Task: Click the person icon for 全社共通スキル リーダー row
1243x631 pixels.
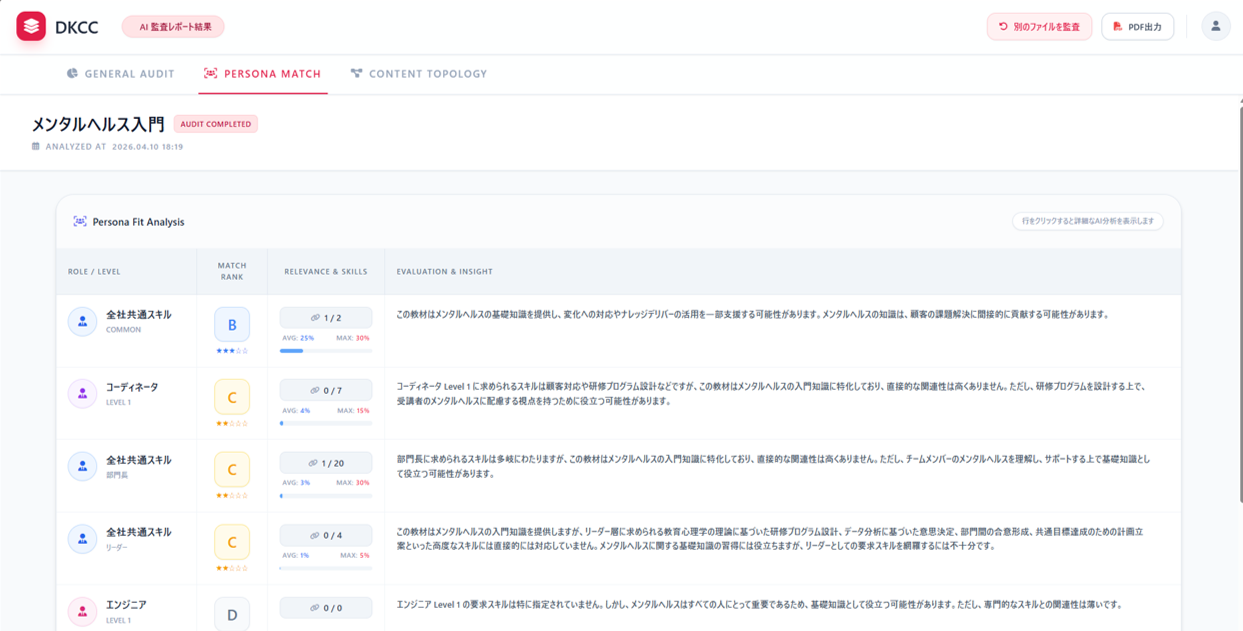Action: coord(82,539)
